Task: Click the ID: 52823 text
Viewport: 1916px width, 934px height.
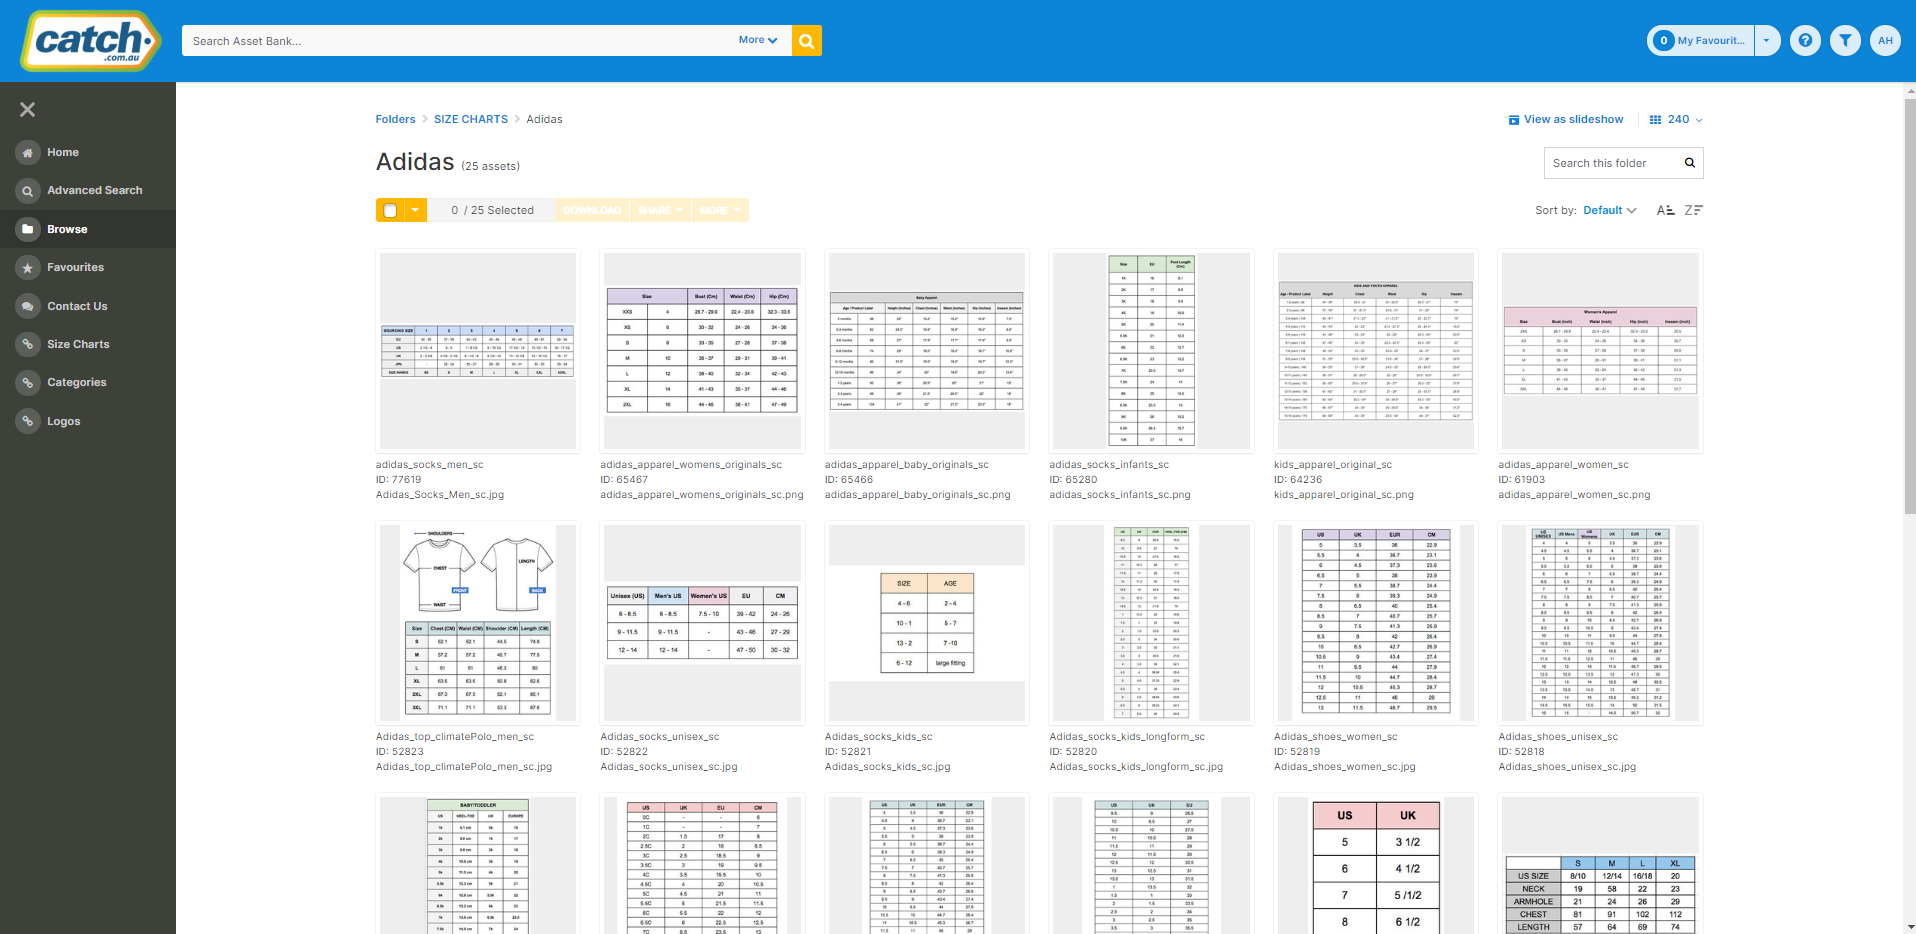Action: click(400, 752)
